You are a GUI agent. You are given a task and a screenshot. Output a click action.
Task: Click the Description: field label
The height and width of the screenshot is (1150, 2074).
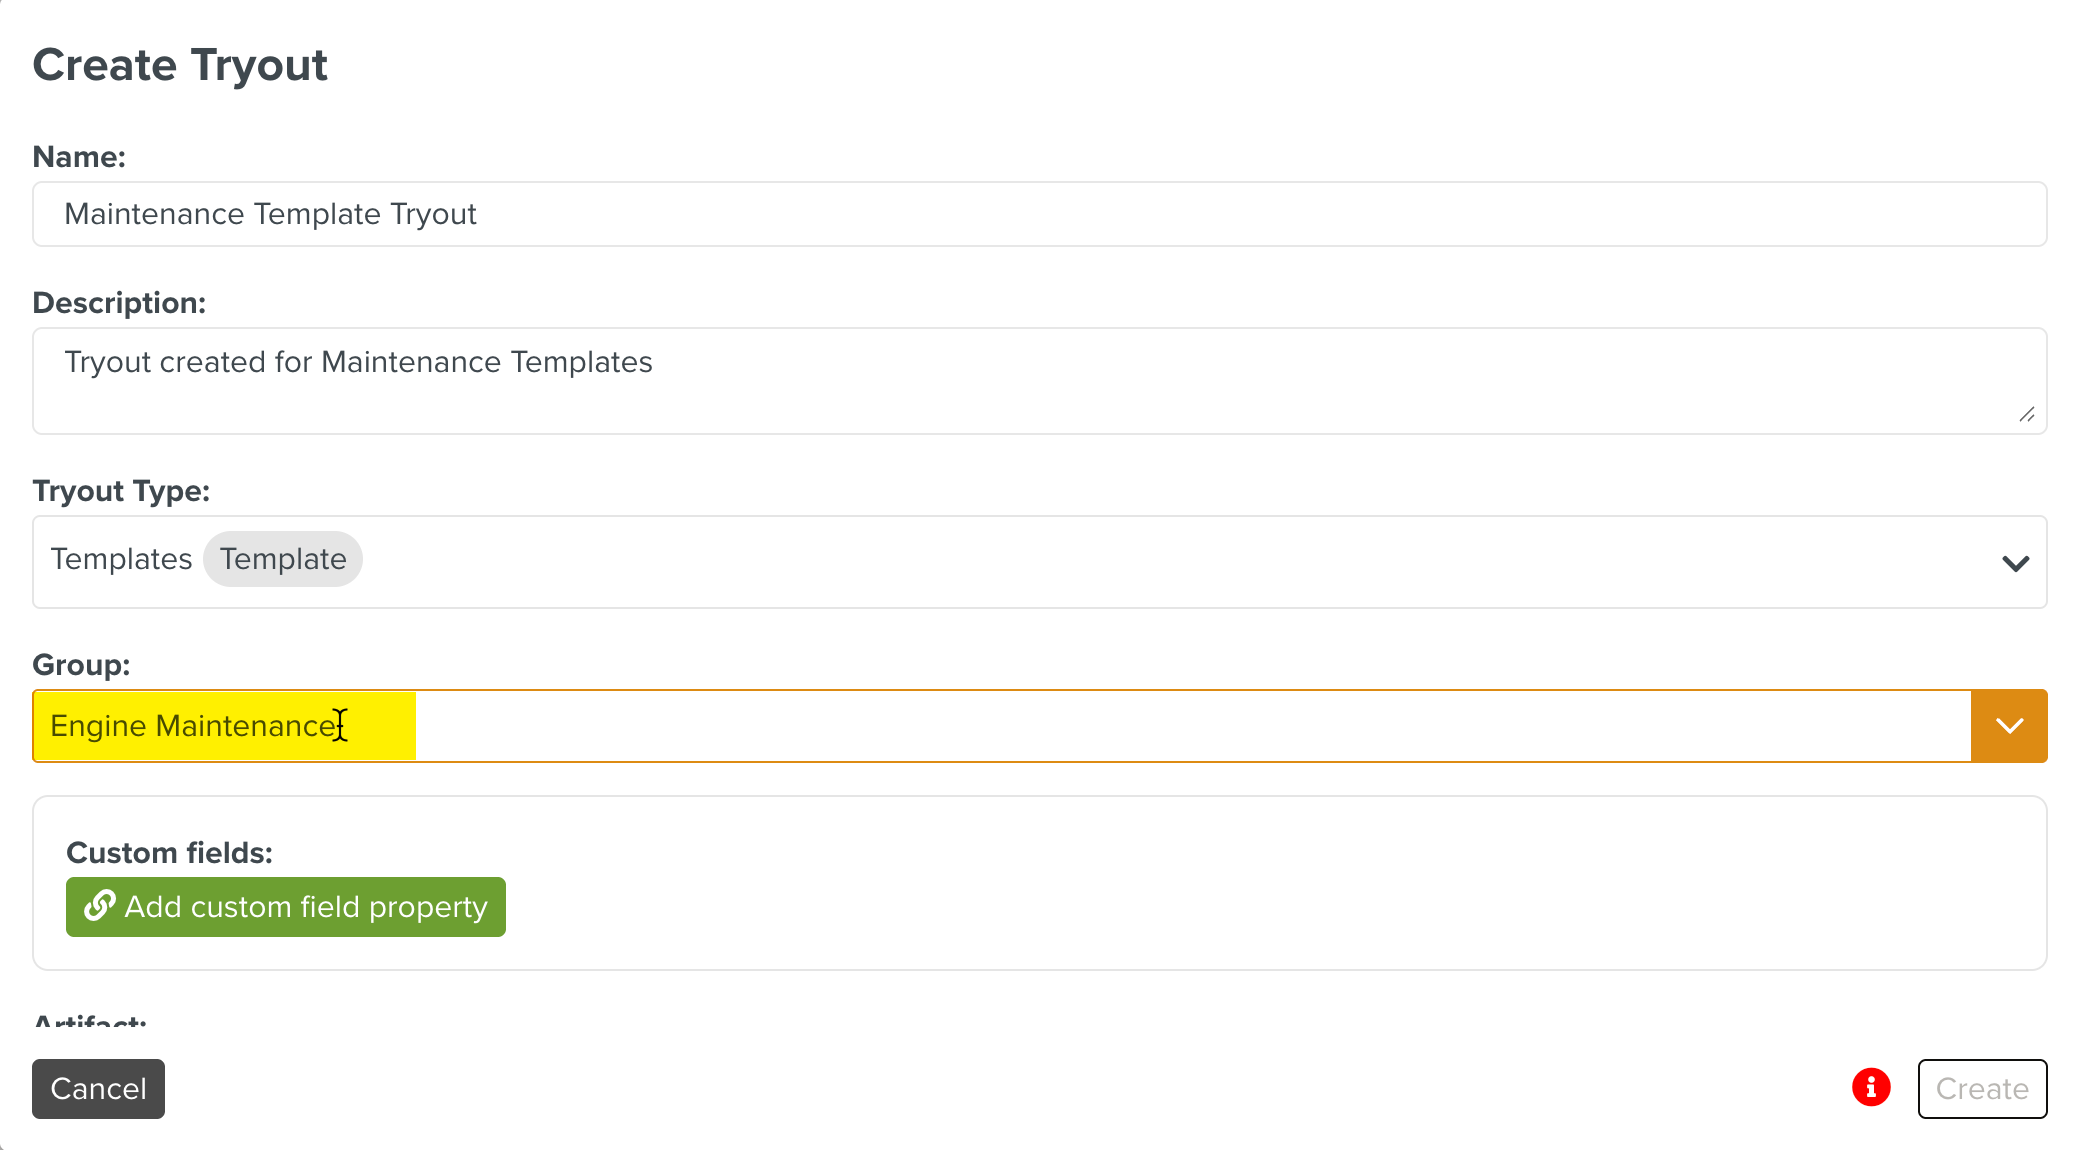click(119, 303)
